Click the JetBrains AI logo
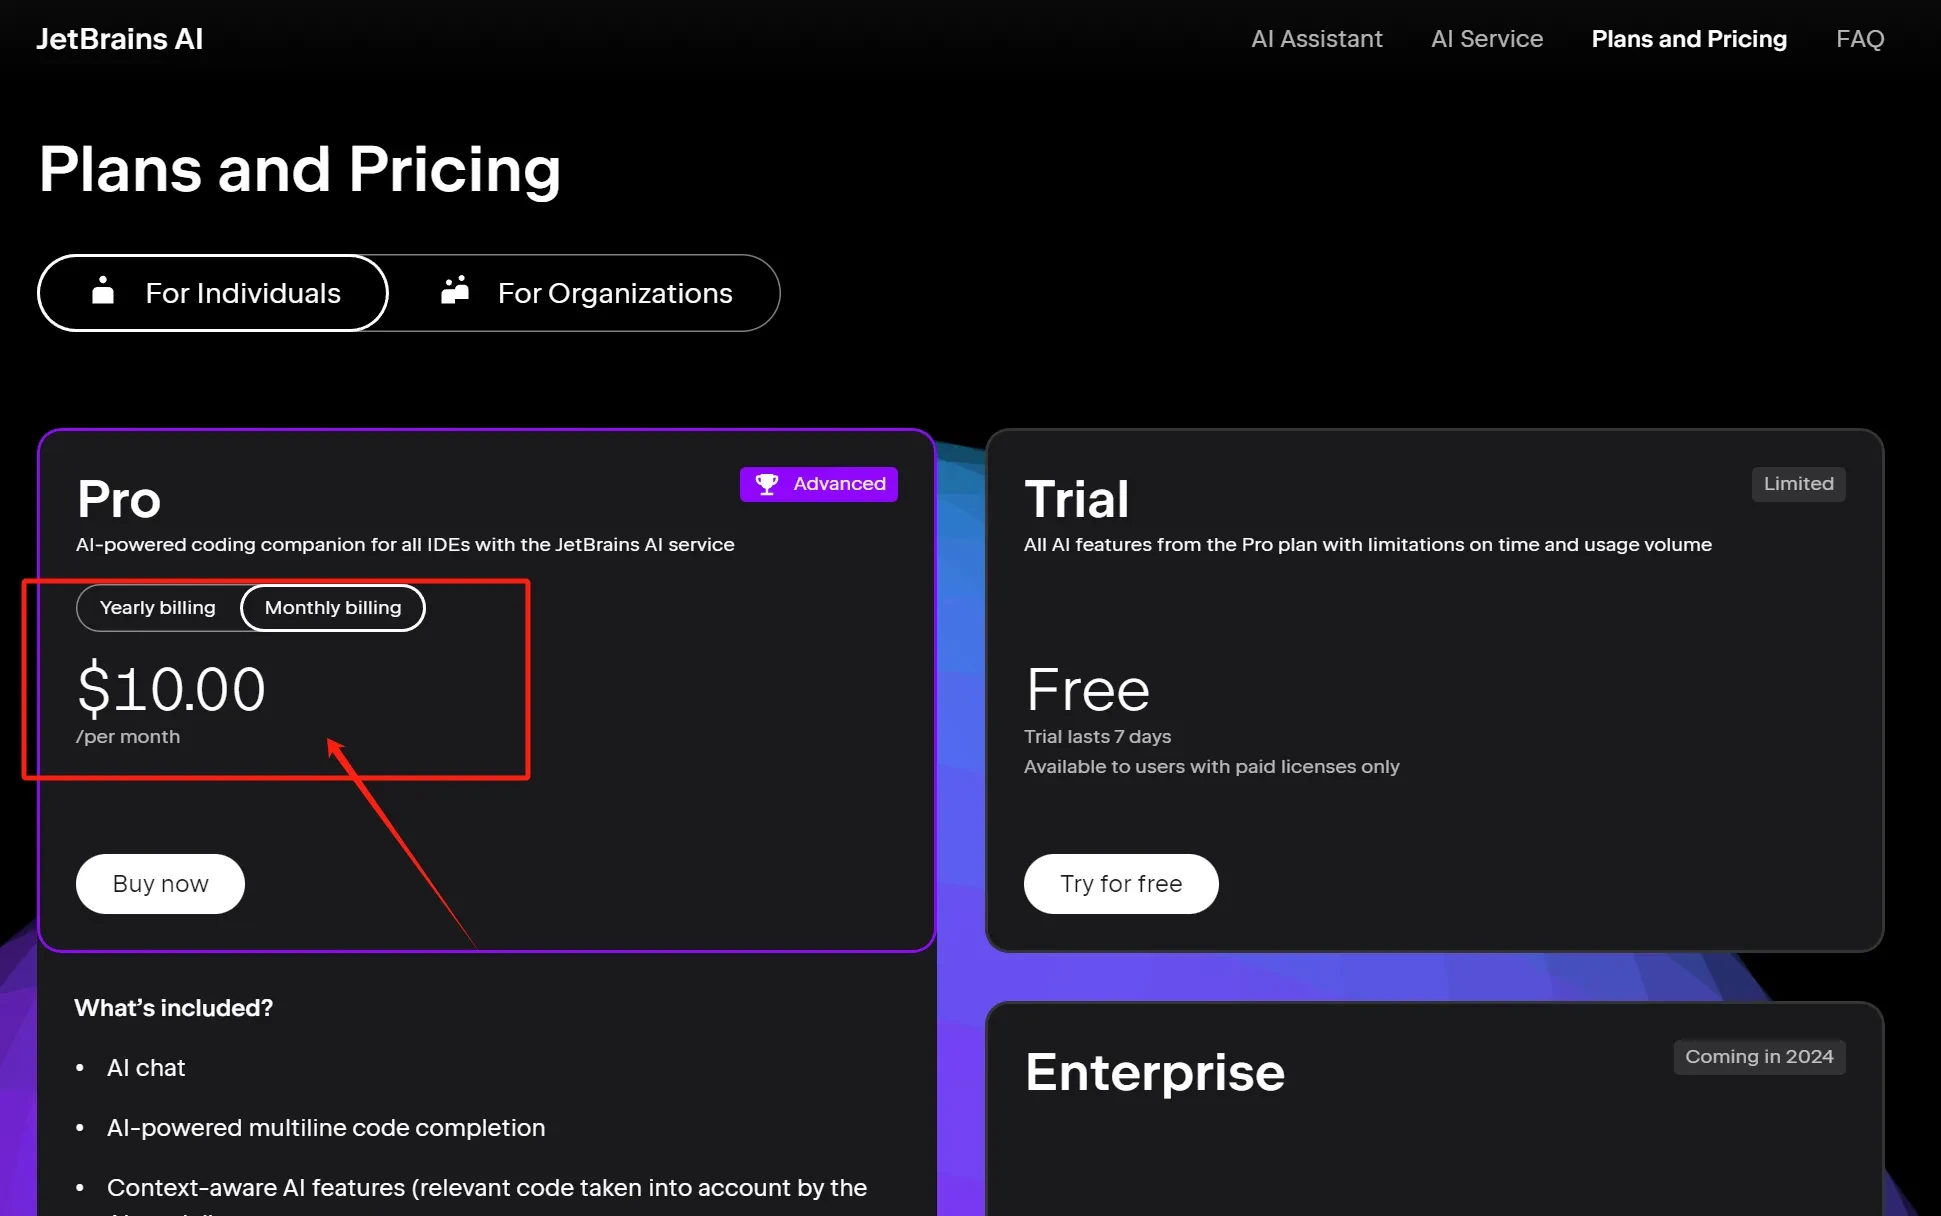Screen dimensions: 1941x1216 (119, 39)
